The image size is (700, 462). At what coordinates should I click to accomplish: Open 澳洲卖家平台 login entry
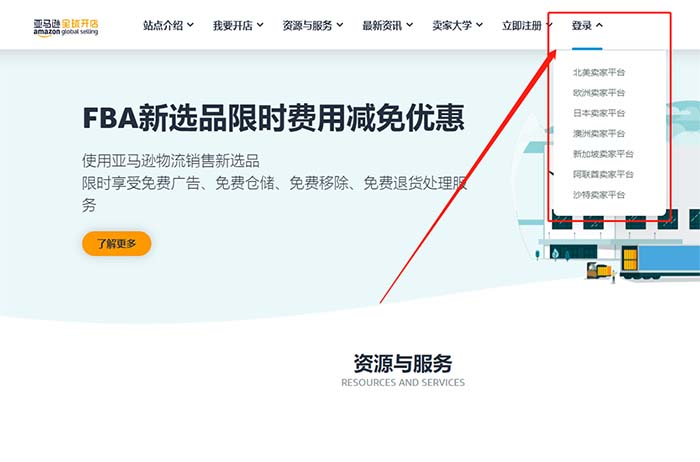point(599,133)
